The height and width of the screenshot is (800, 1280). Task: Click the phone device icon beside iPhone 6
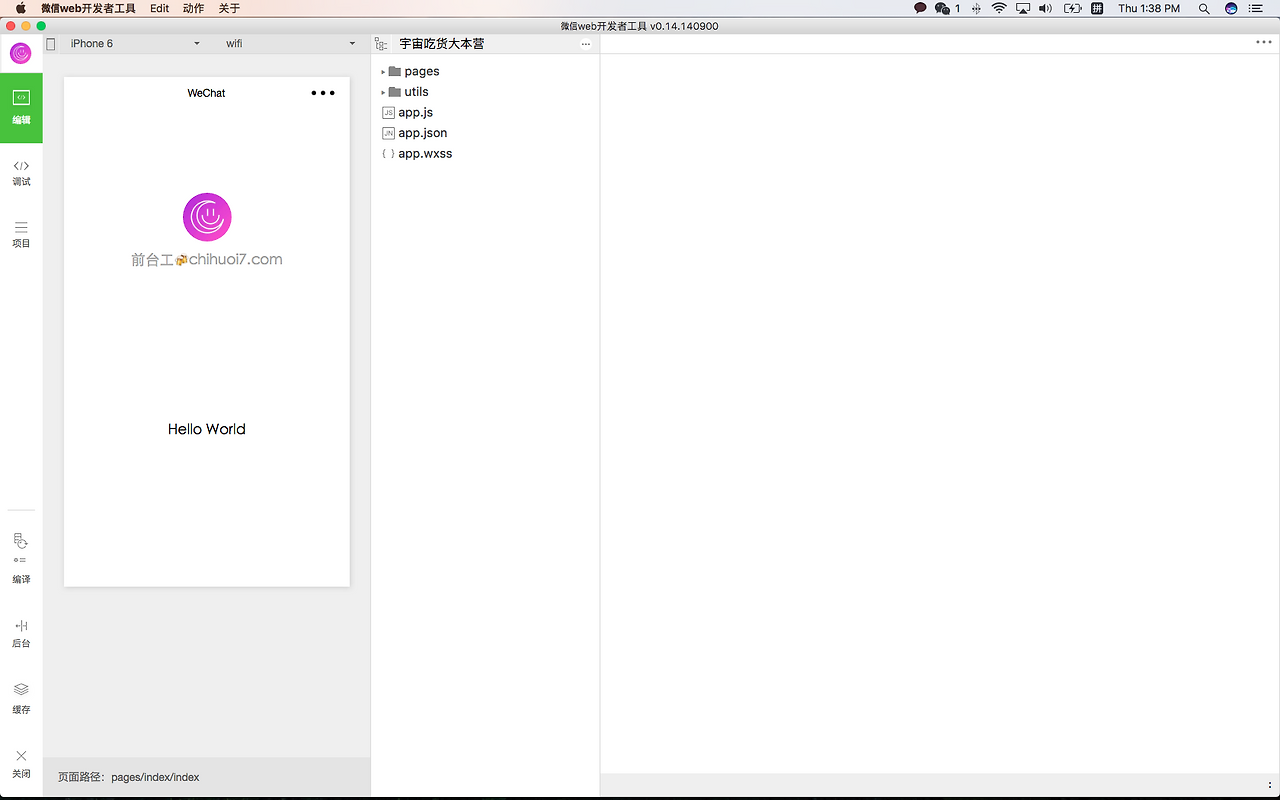(x=51, y=44)
